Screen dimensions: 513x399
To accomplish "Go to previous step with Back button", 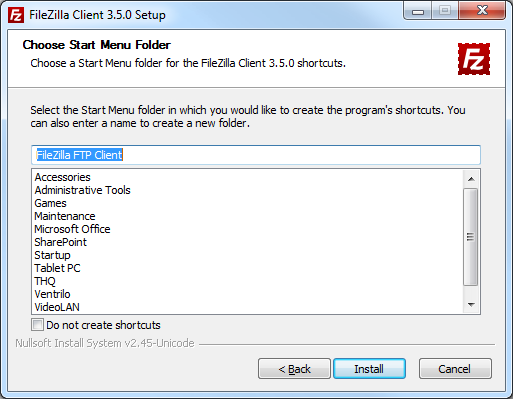I will (294, 369).
